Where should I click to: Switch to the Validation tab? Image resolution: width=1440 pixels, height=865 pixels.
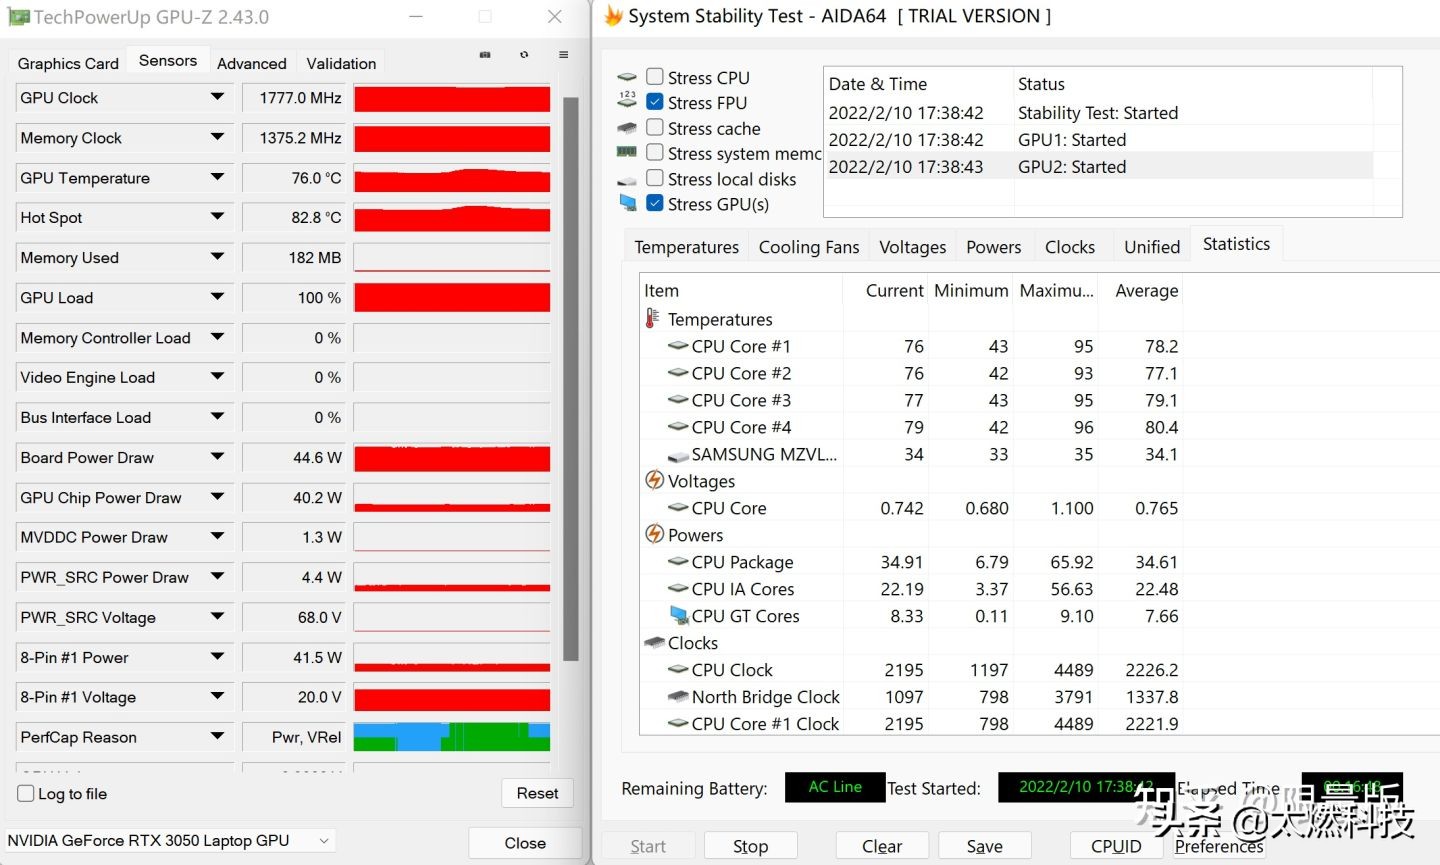click(341, 63)
